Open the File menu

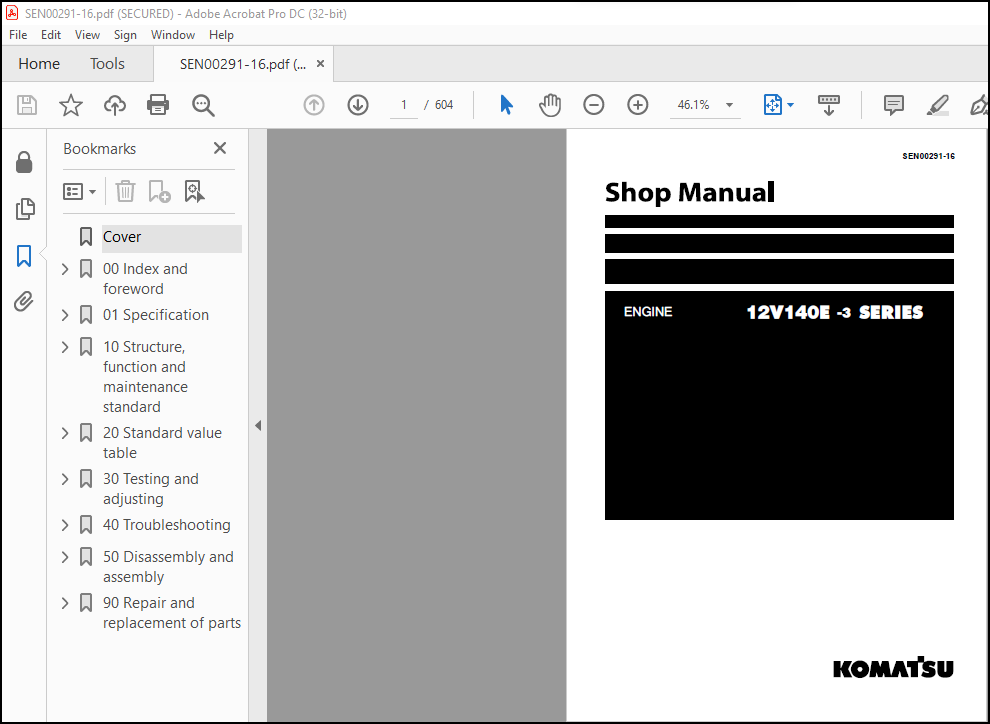(18, 35)
